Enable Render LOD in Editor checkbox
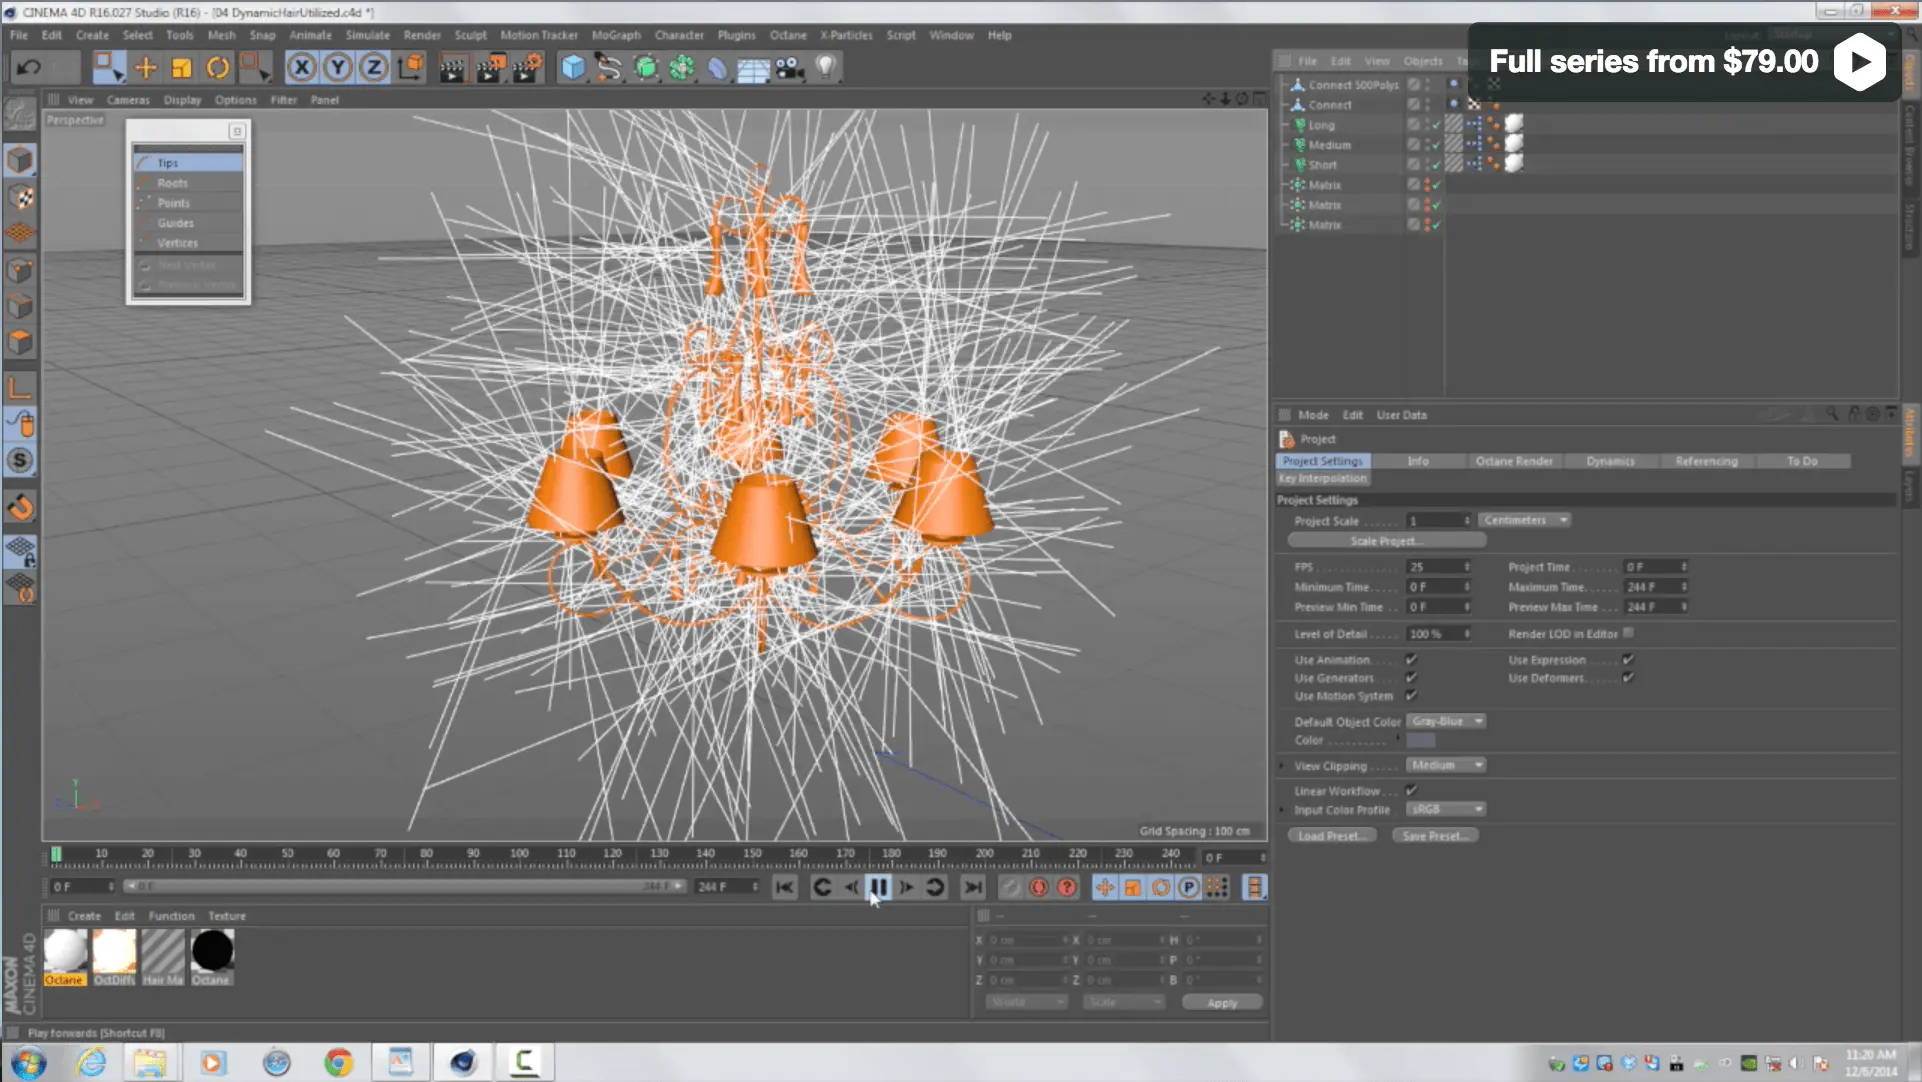This screenshot has width=1922, height=1082. coord(1629,633)
